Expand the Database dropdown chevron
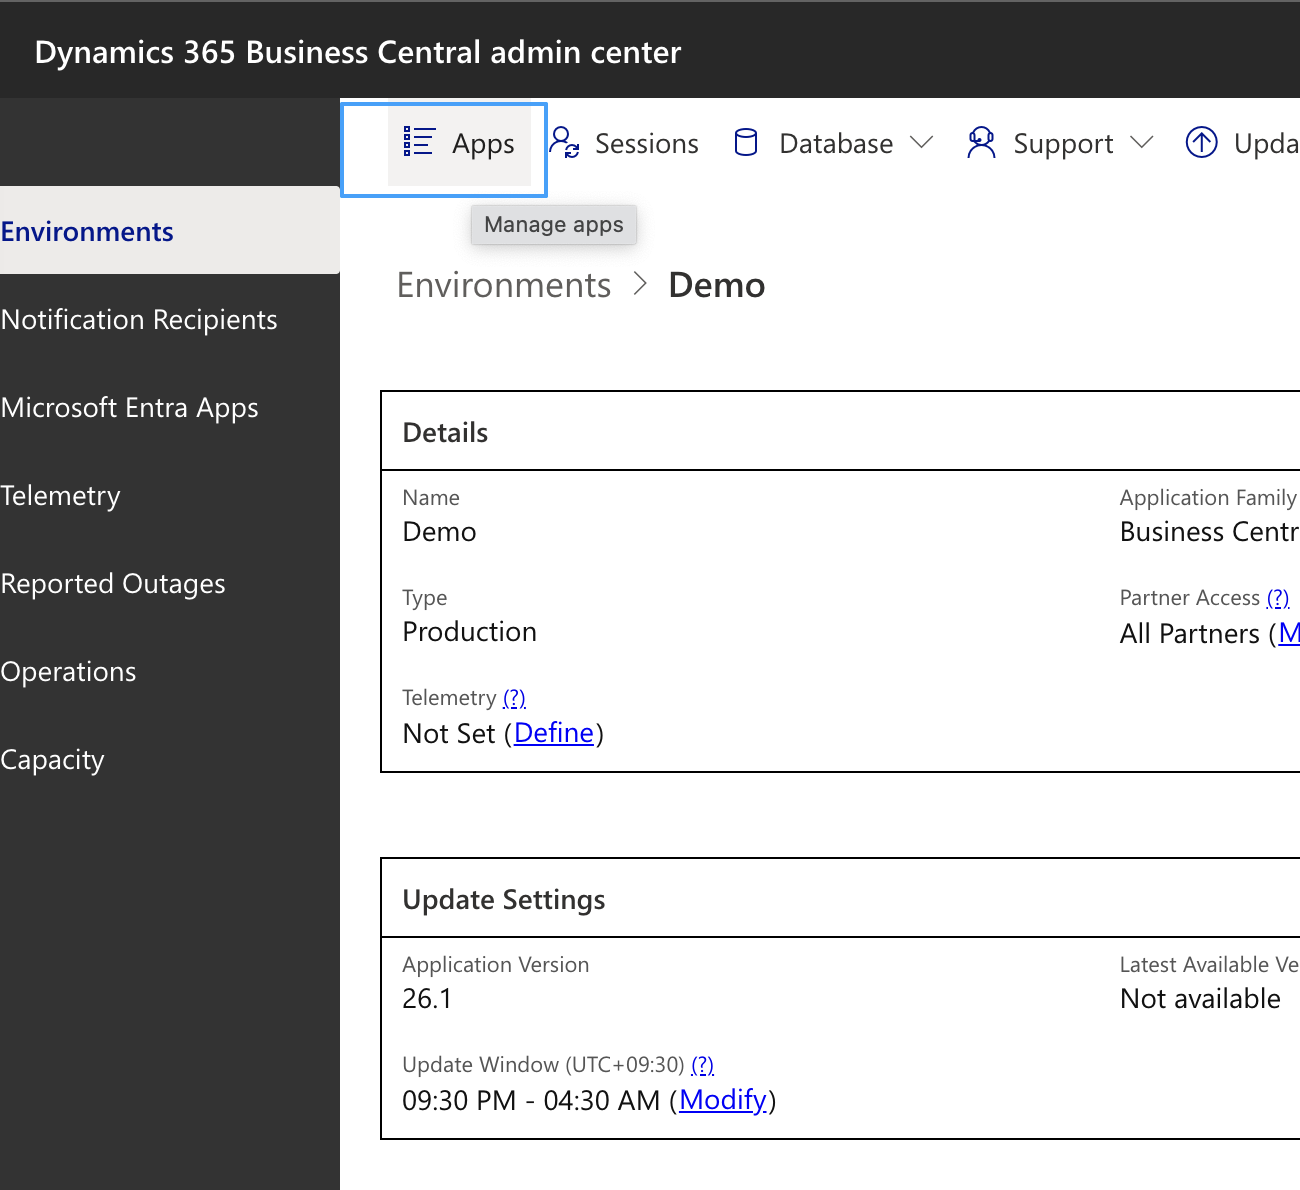 click(923, 143)
